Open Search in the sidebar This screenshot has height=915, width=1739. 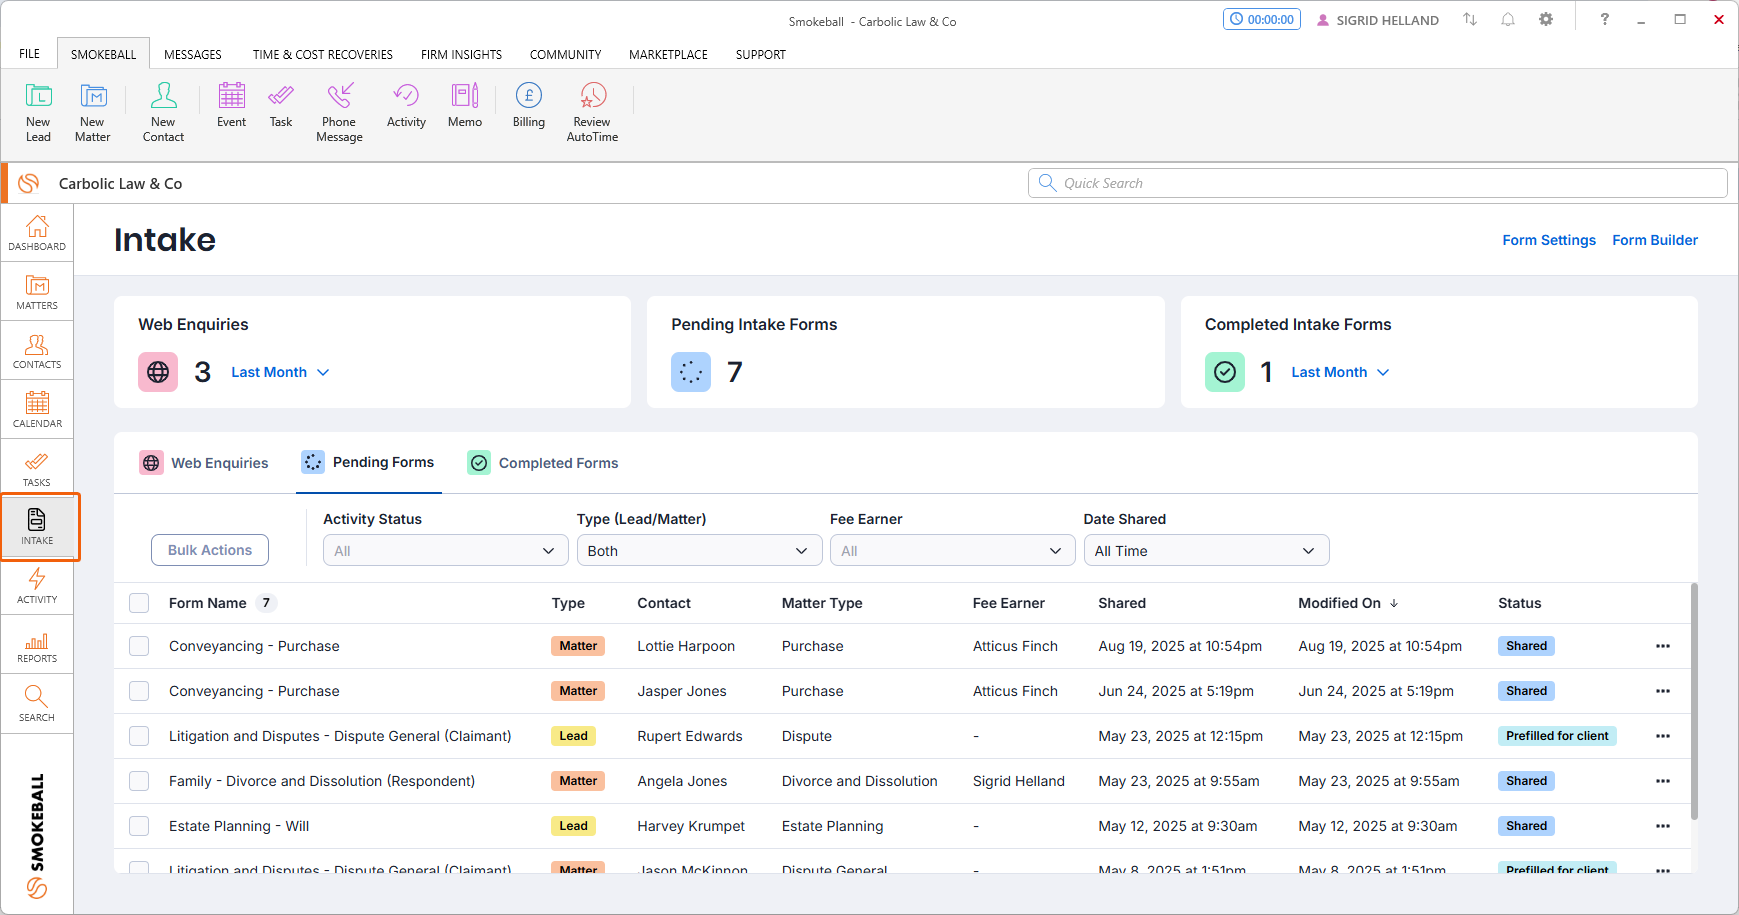tap(37, 704)
